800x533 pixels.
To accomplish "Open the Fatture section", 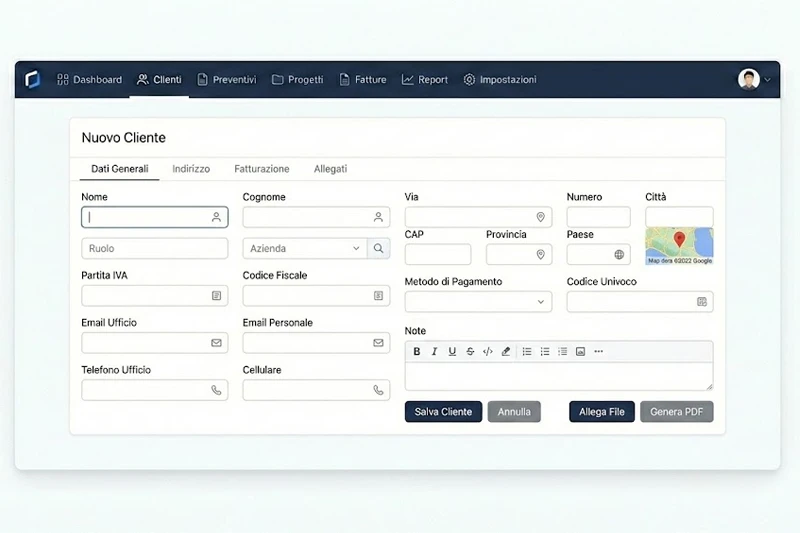I will tap(363, 80).
